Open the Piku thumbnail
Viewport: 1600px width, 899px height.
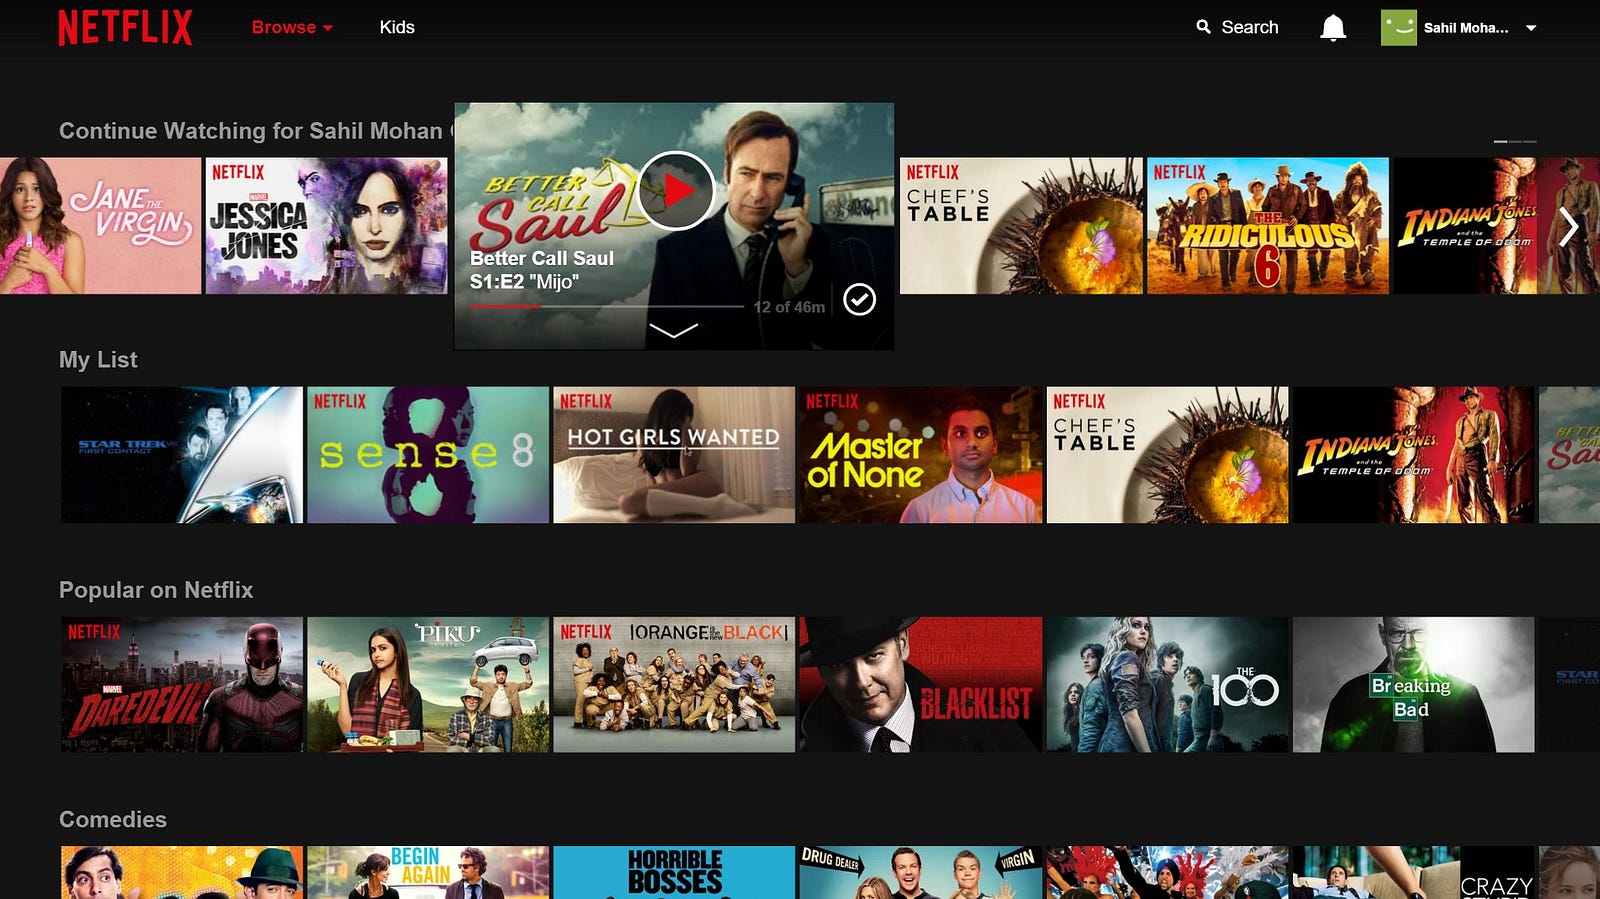(x=428, y=685)
